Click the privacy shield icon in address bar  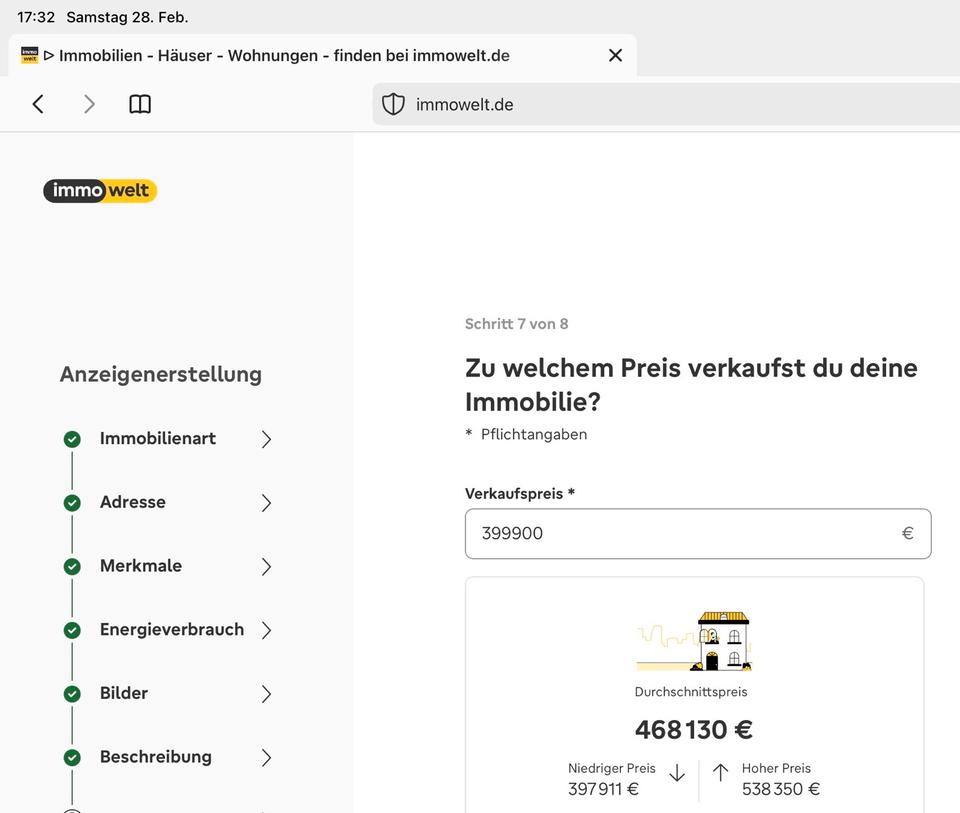coord(394,104)
